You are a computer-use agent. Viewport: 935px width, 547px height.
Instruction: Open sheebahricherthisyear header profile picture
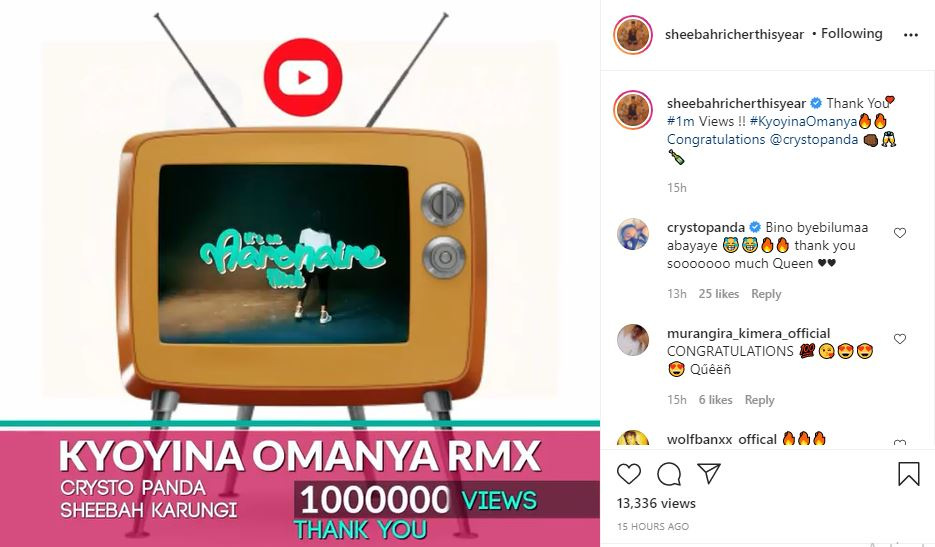click(633, 35)
